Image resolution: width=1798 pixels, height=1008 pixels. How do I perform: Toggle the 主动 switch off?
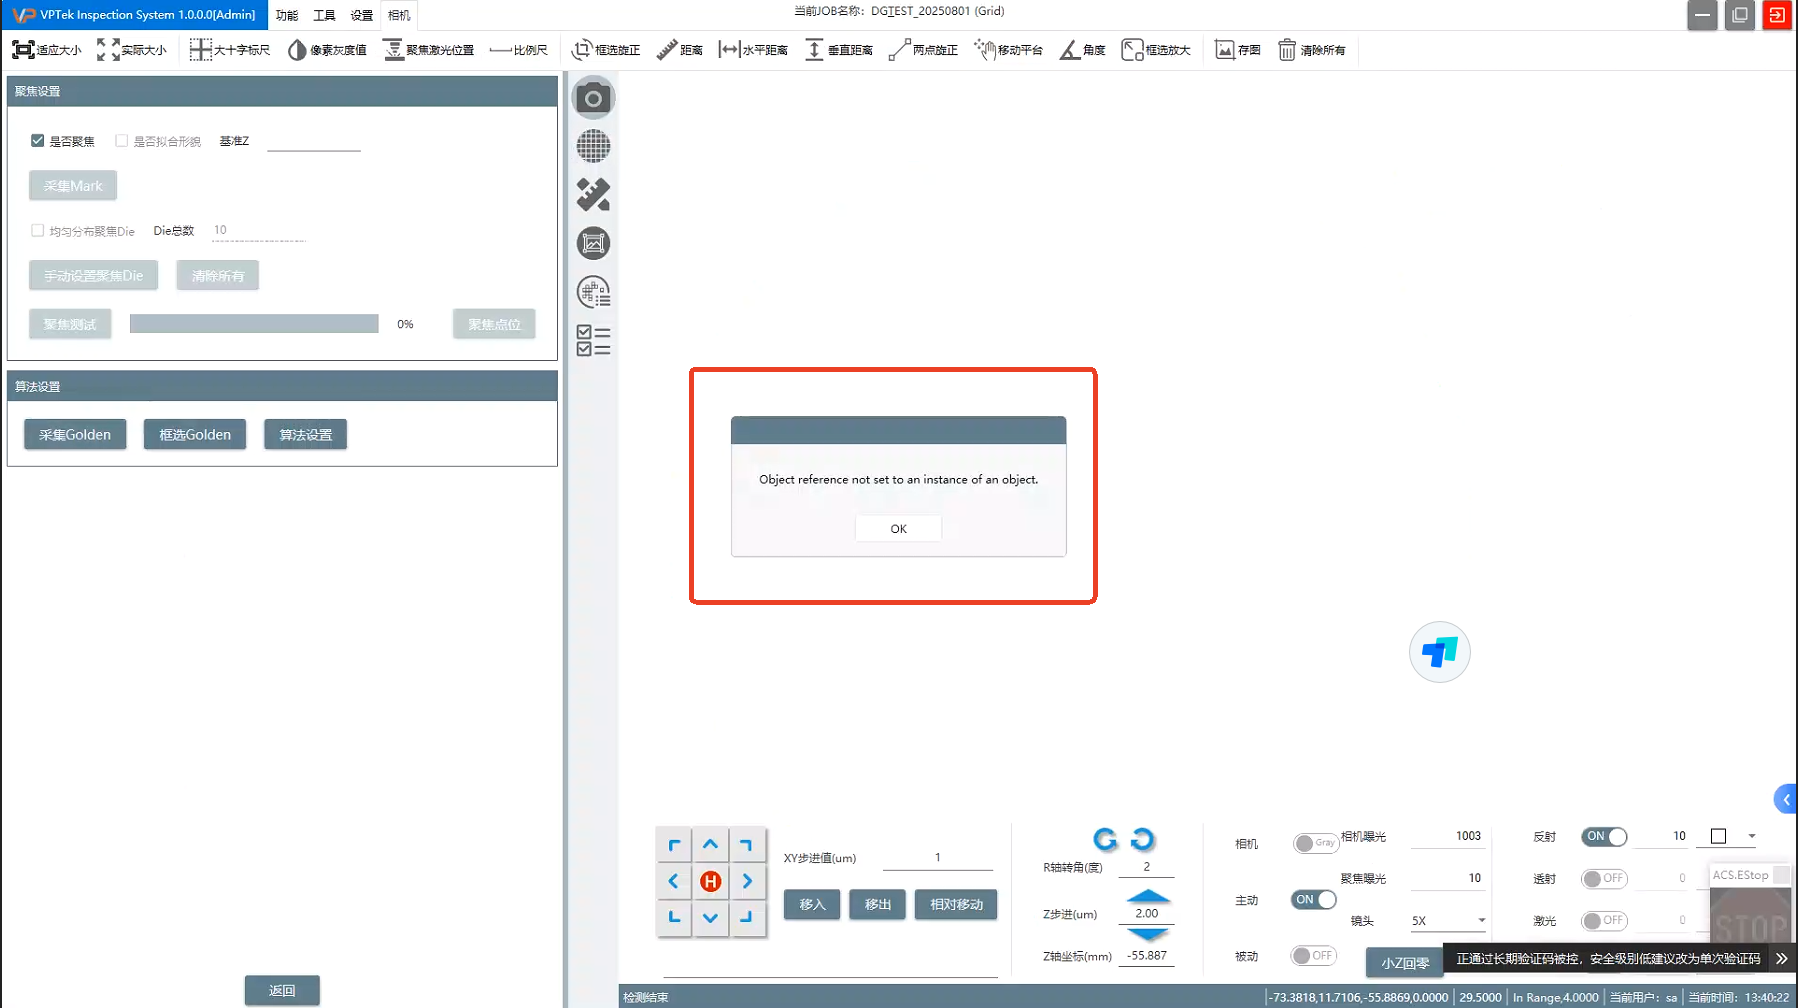[1313, 900]
